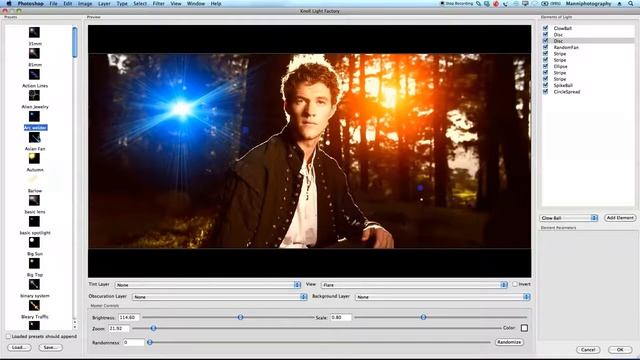Open the Image menu
This screenshot has width=640, height=360.
point(85,3)
